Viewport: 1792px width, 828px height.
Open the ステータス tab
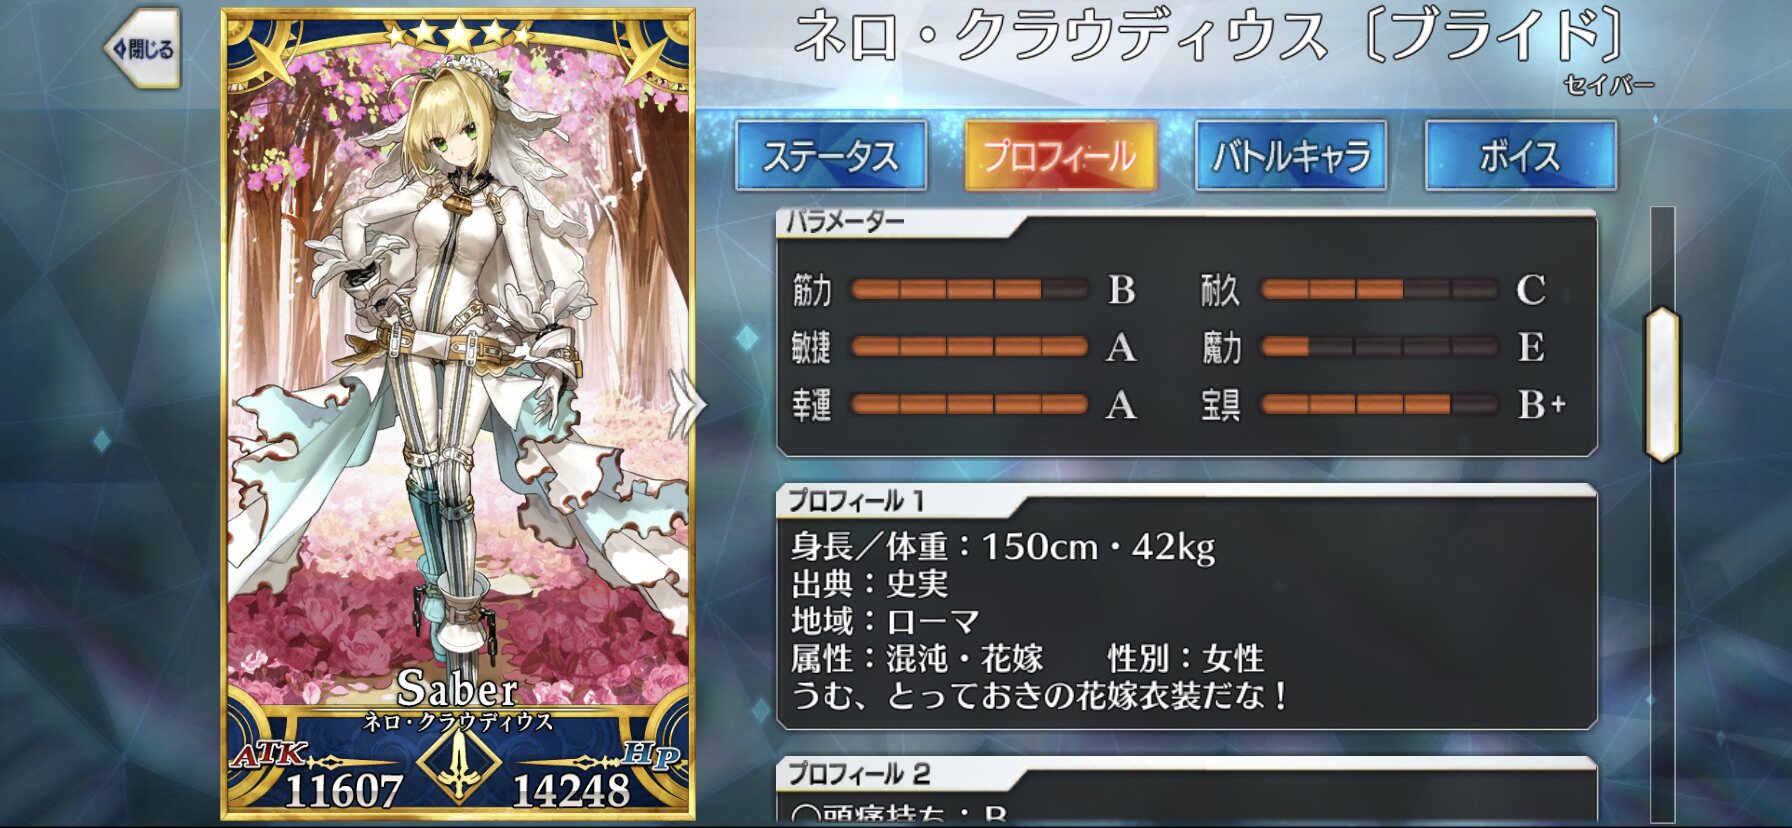click(831, 156)
